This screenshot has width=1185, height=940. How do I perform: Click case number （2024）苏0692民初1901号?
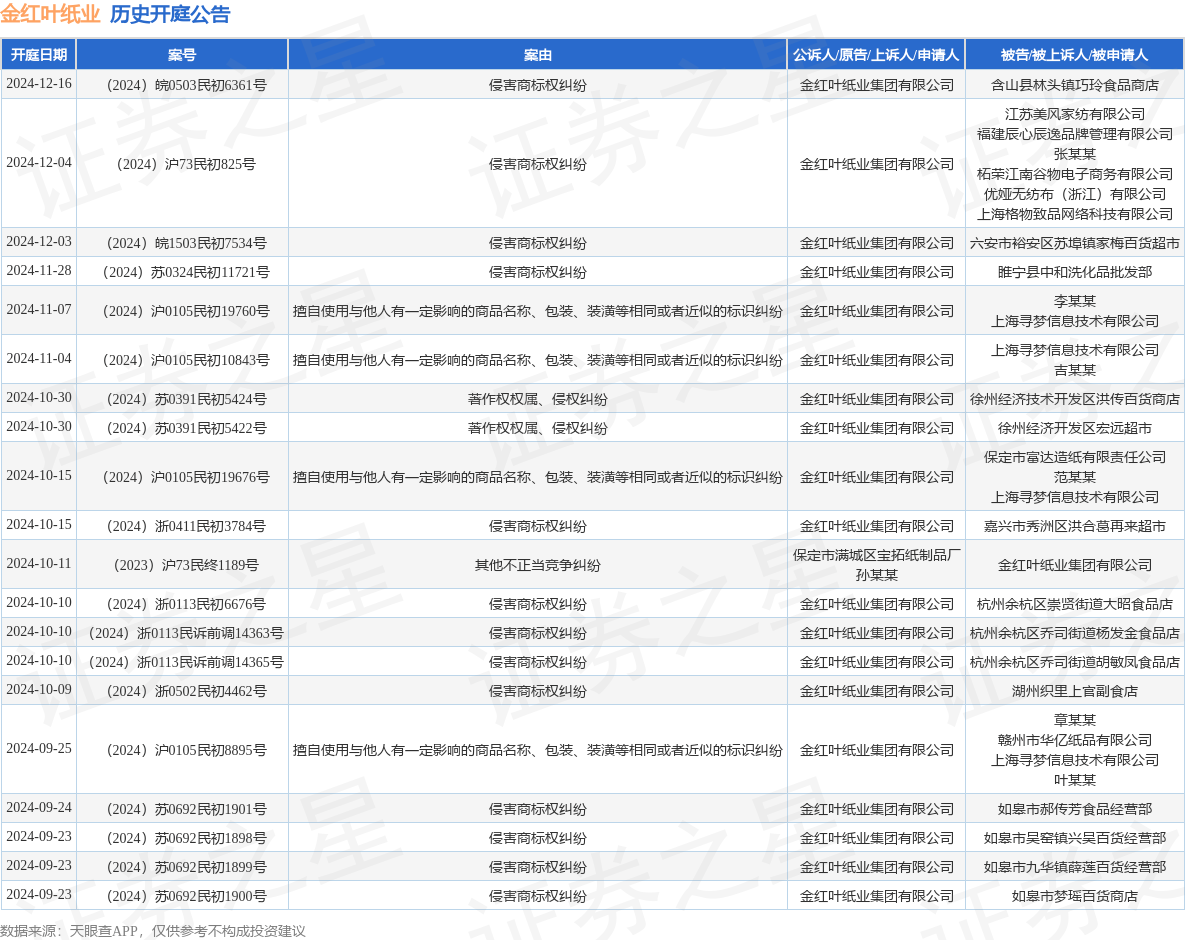click(182, 809)
